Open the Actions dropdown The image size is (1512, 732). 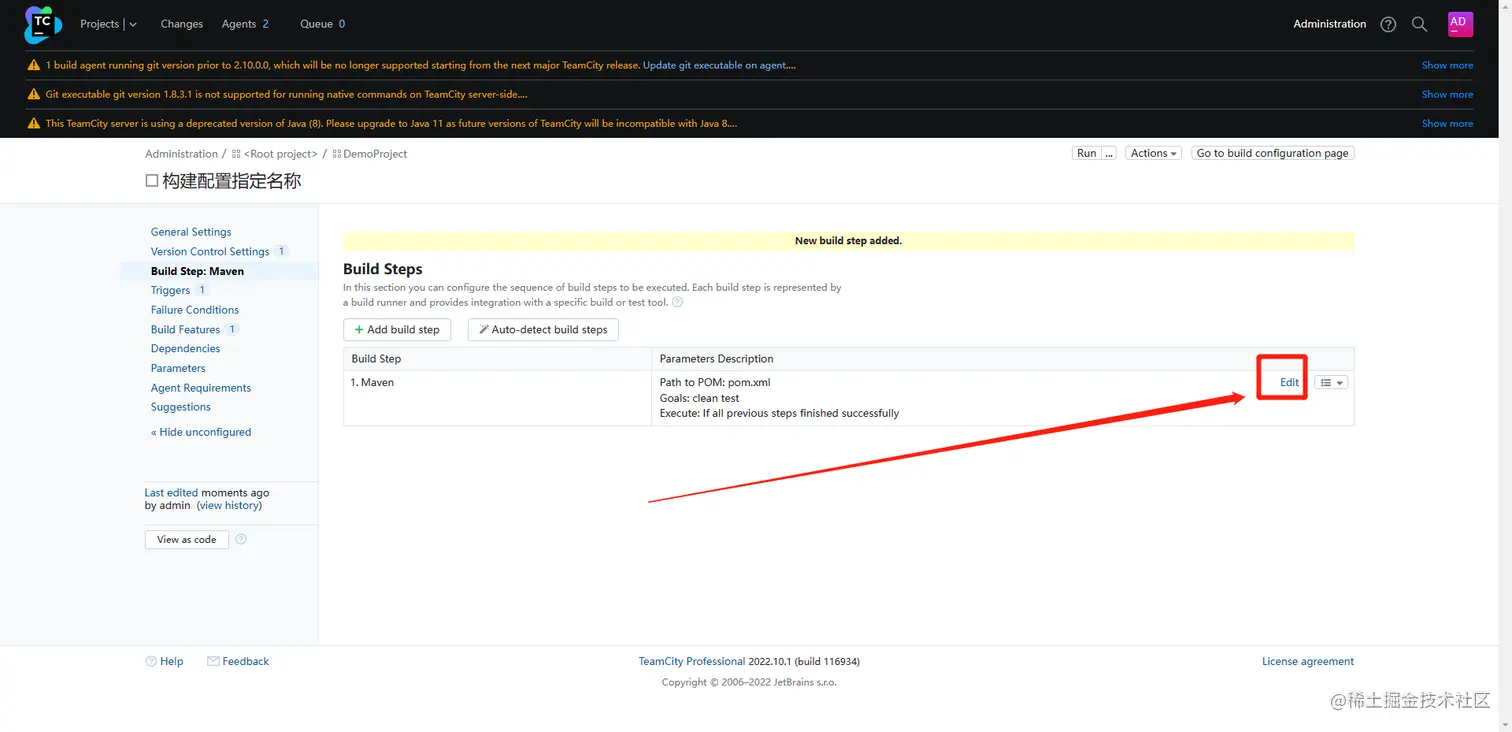pyautogui.click(x=1153, y=153)
